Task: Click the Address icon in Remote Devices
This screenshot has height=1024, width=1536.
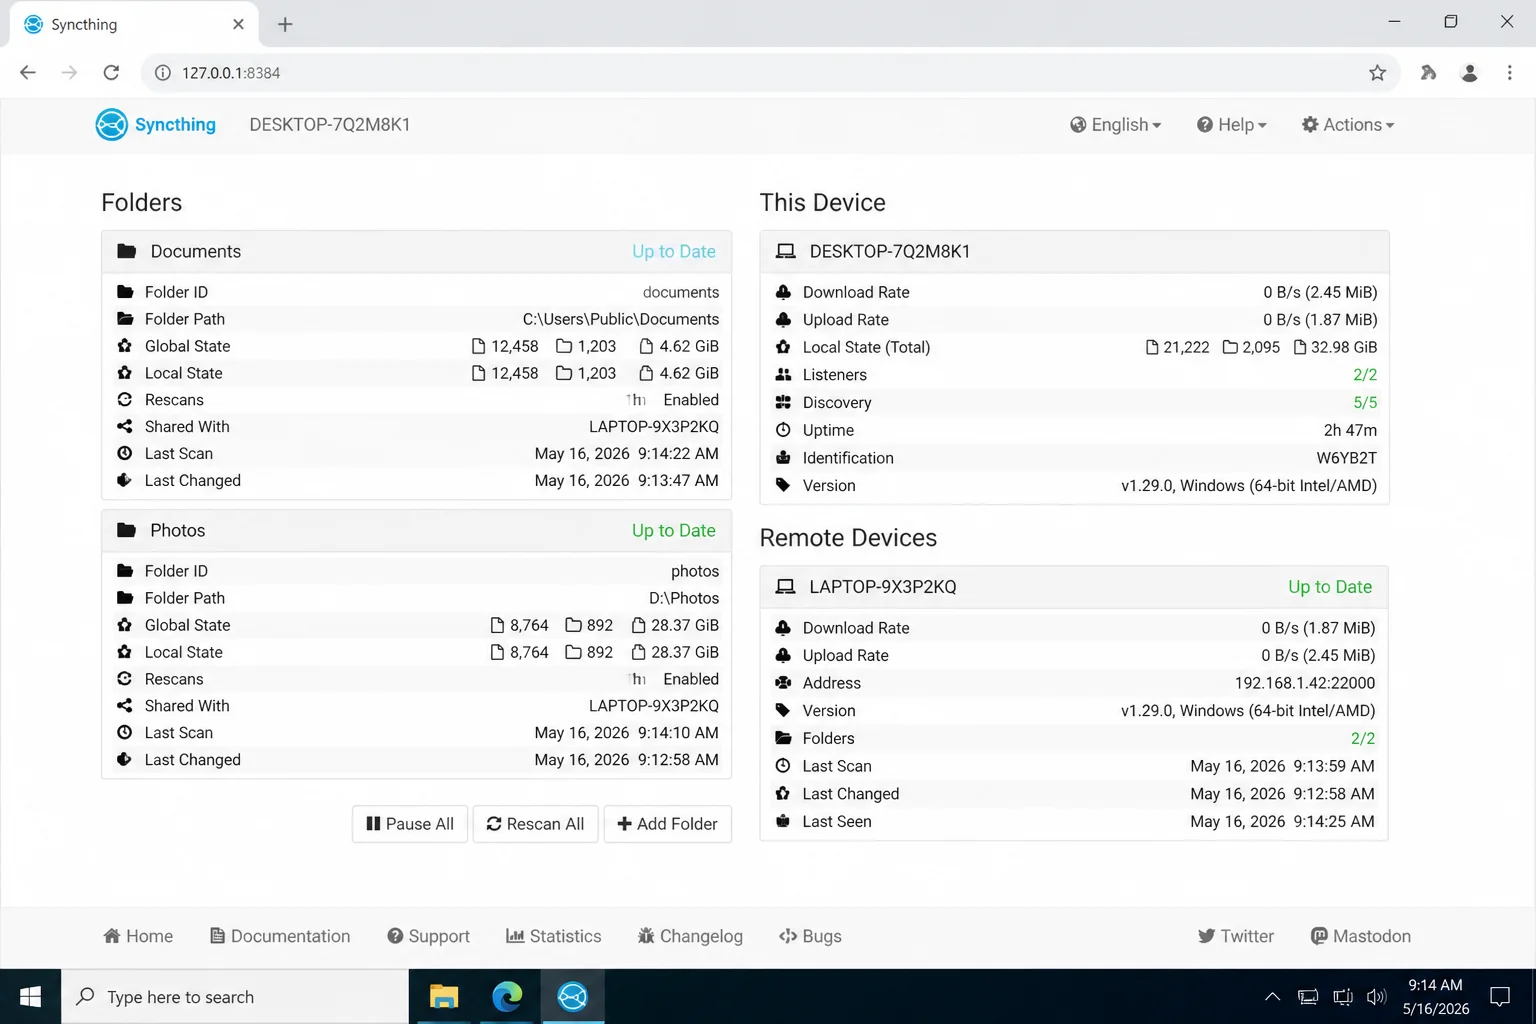Action: (x=783, y=683)
